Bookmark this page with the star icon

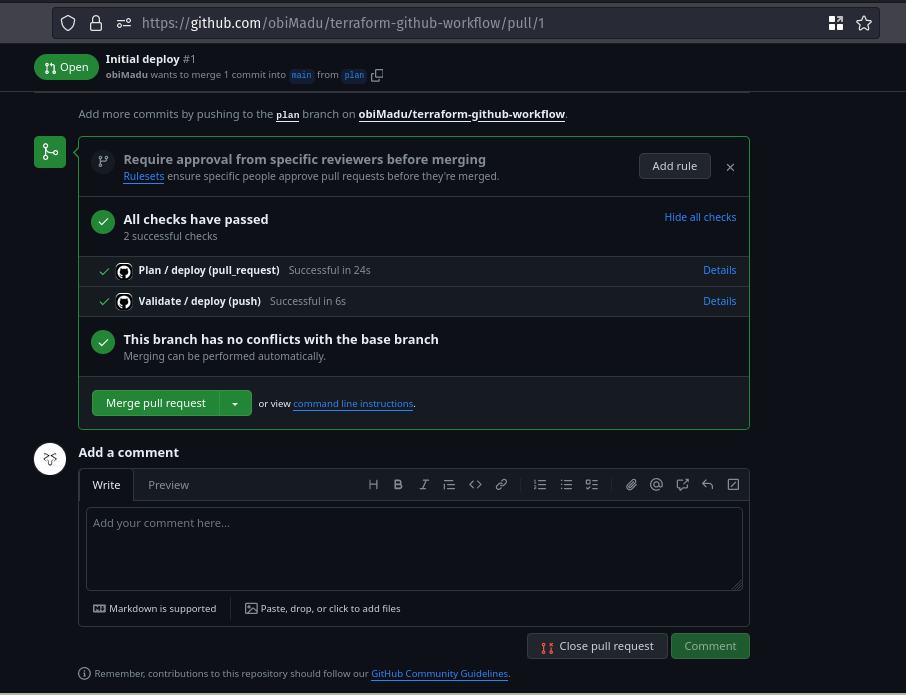coord(864,23)
